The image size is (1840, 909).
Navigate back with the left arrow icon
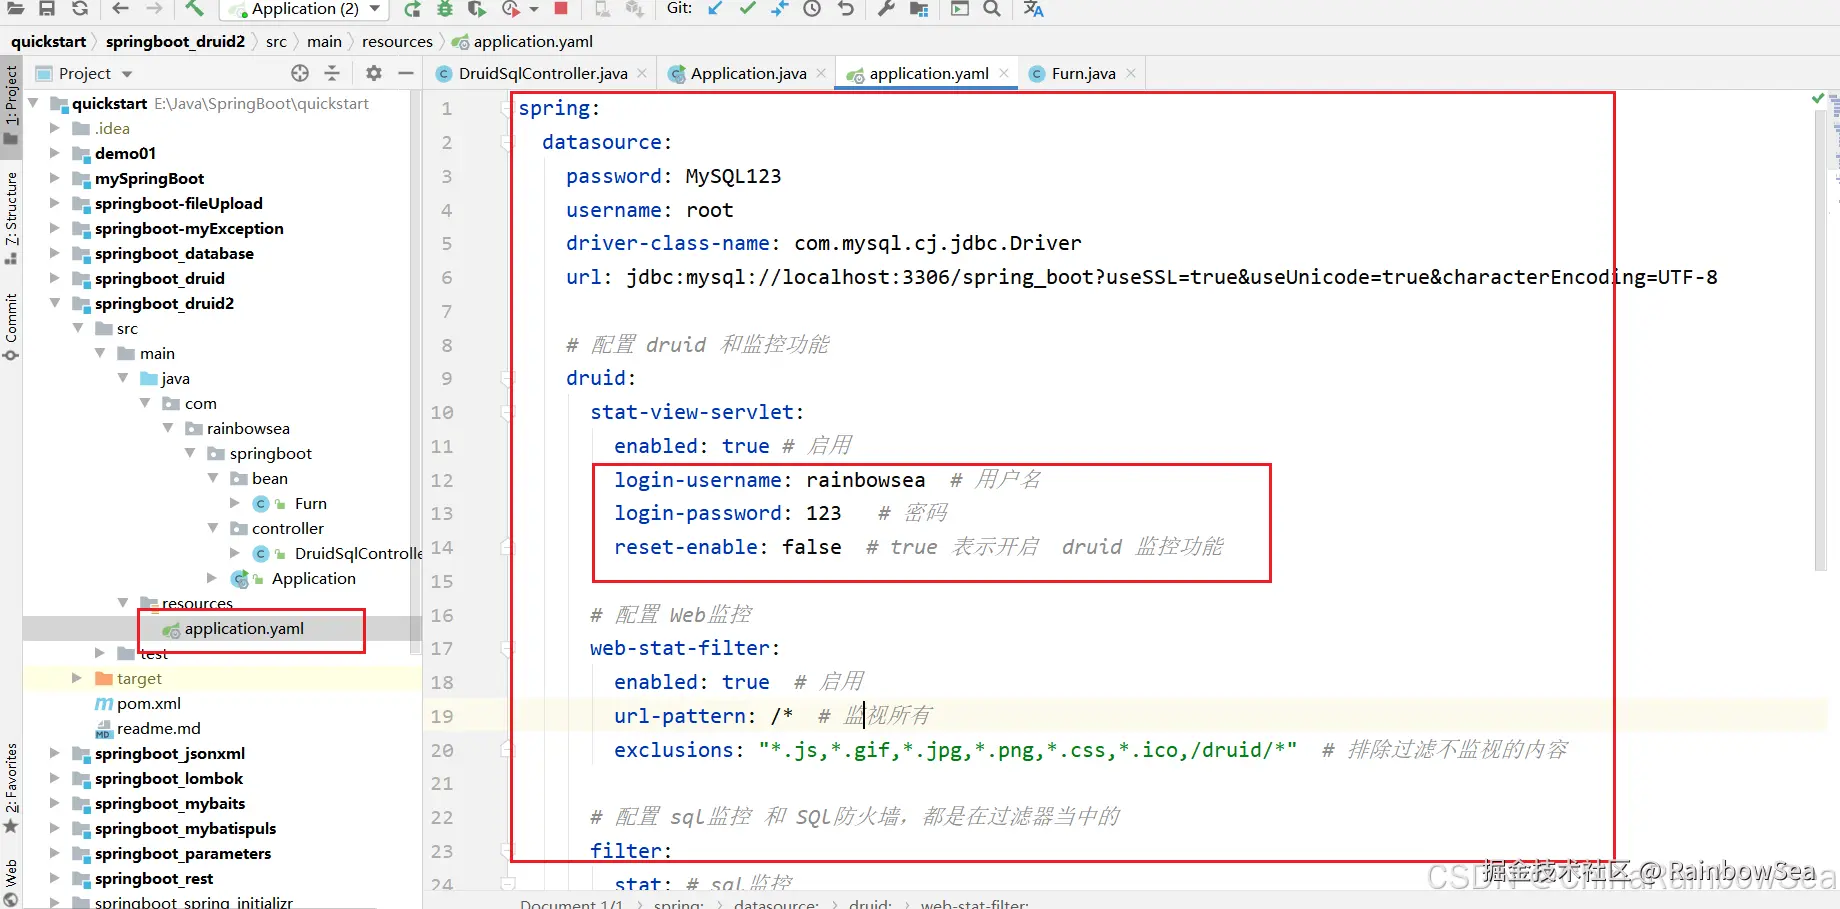121,8
